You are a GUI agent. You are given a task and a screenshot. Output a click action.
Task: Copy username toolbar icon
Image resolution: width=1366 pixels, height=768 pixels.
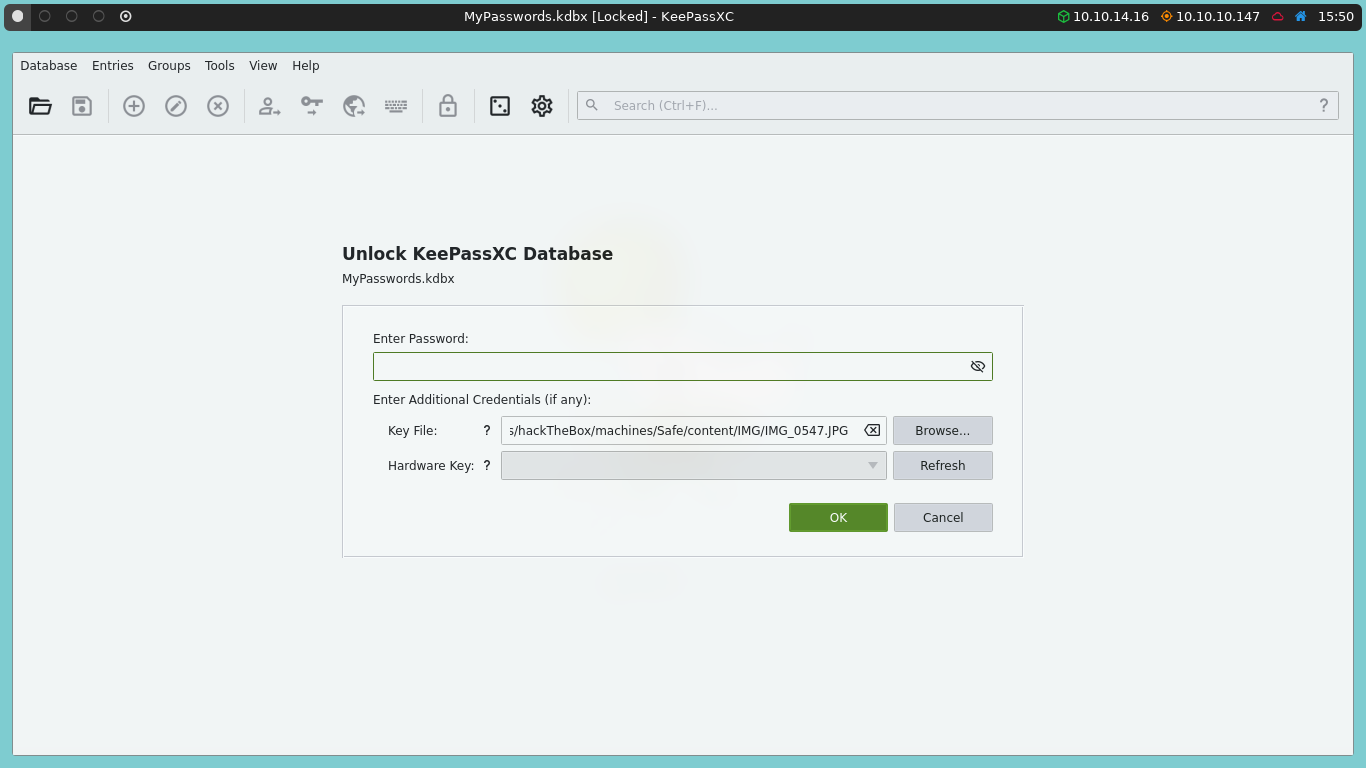pos(270,105)
